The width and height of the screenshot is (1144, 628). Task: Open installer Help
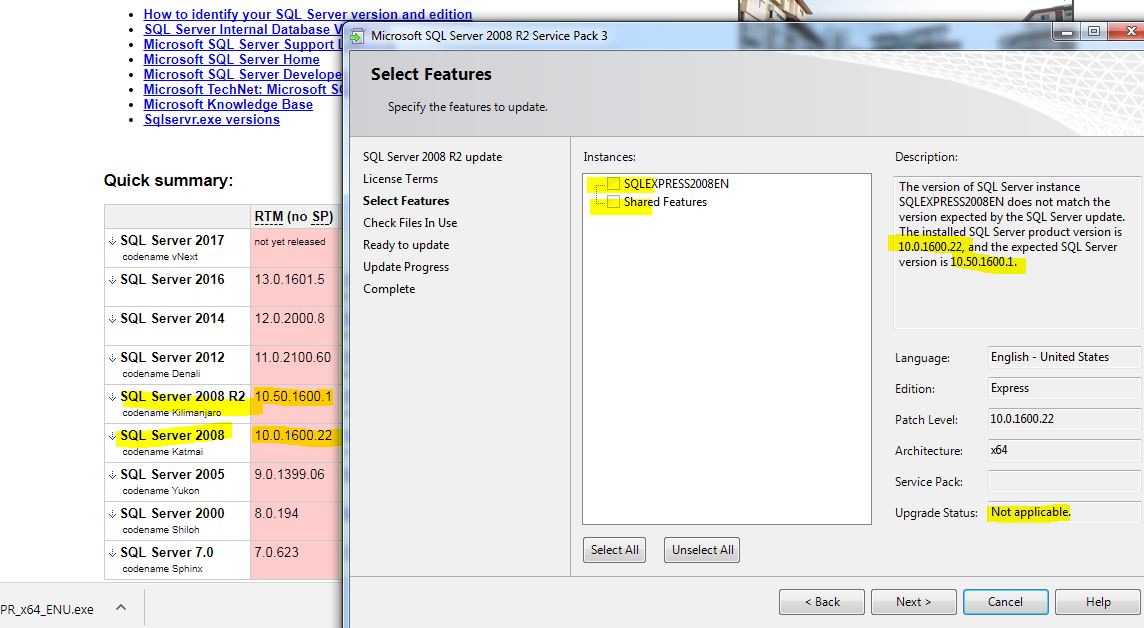point(1098,602)
